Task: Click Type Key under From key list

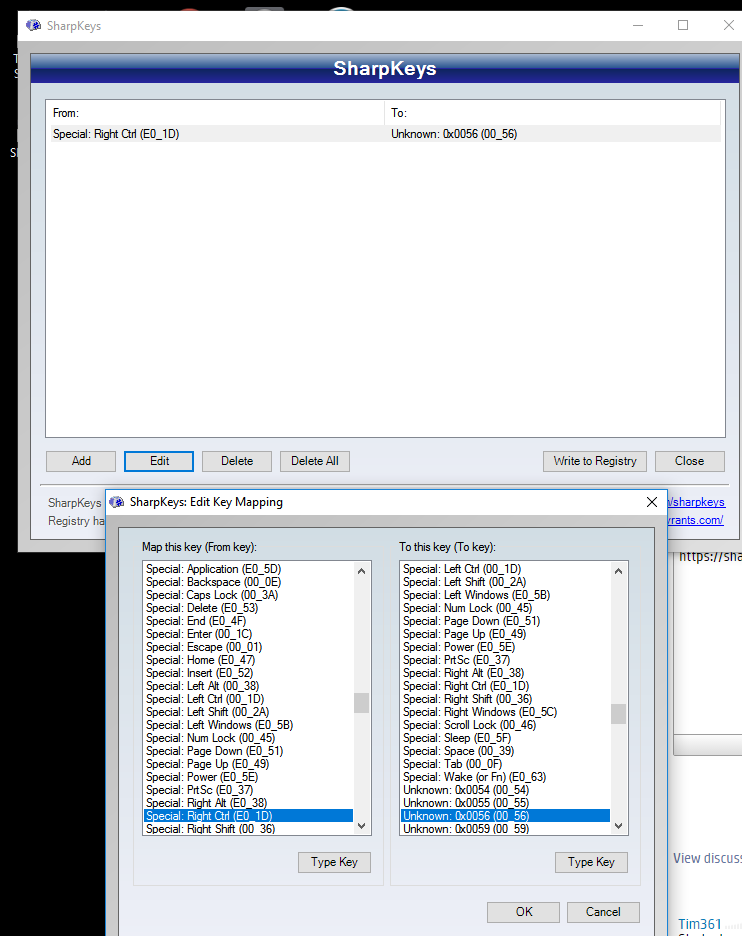Action: pos(334,862)
